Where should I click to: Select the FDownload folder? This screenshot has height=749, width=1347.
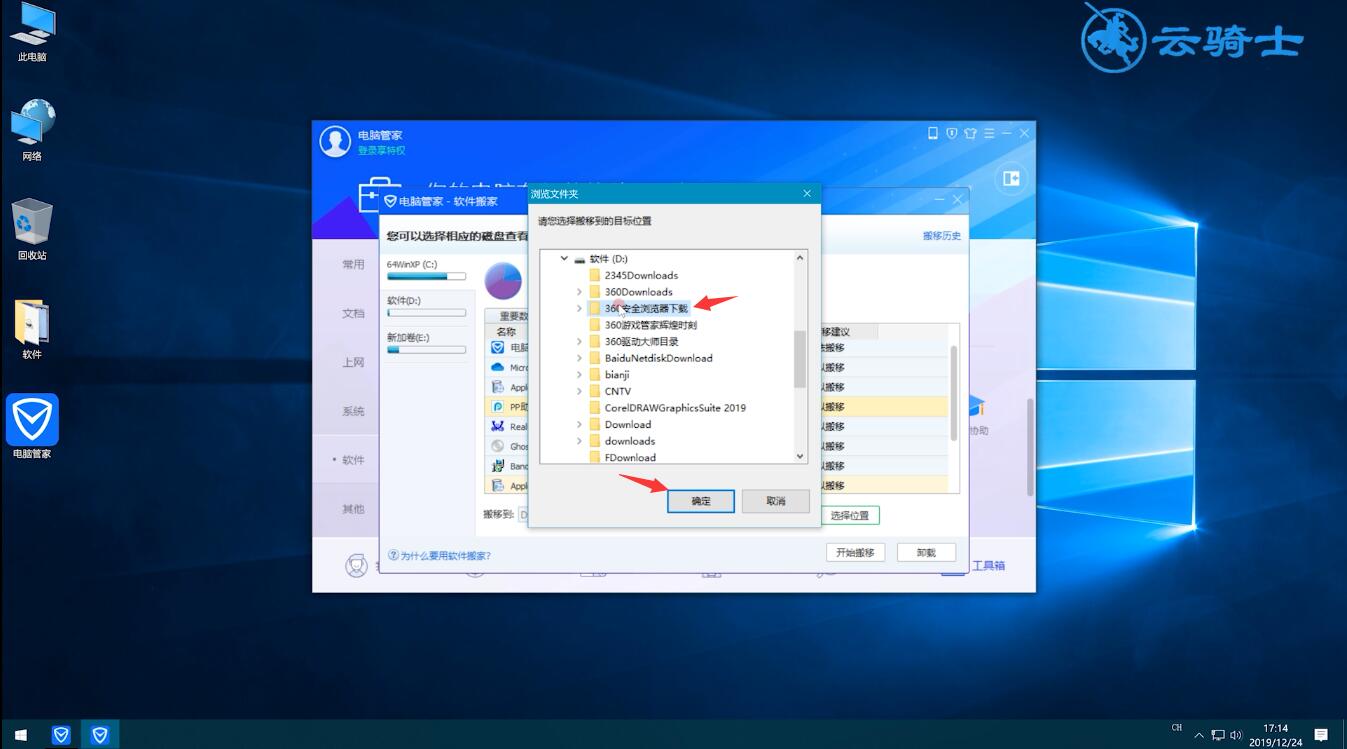(x=630, y=458)
